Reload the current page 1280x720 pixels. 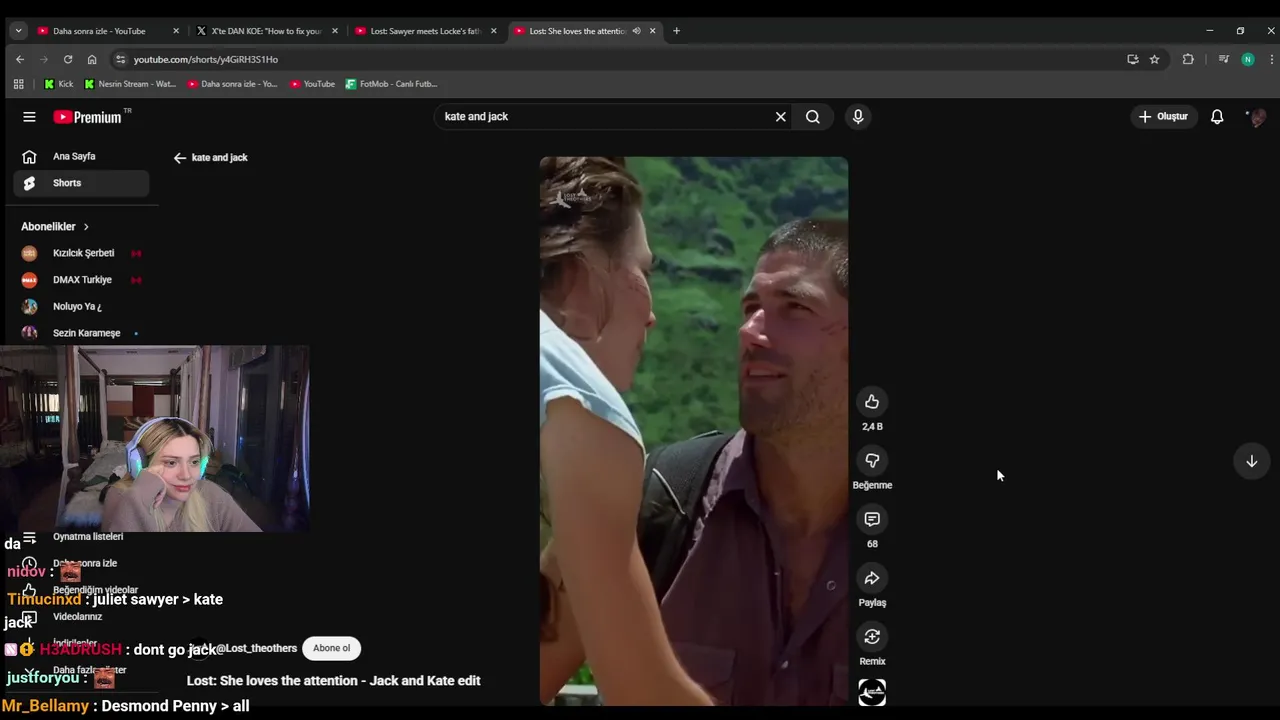coord(68,59)
